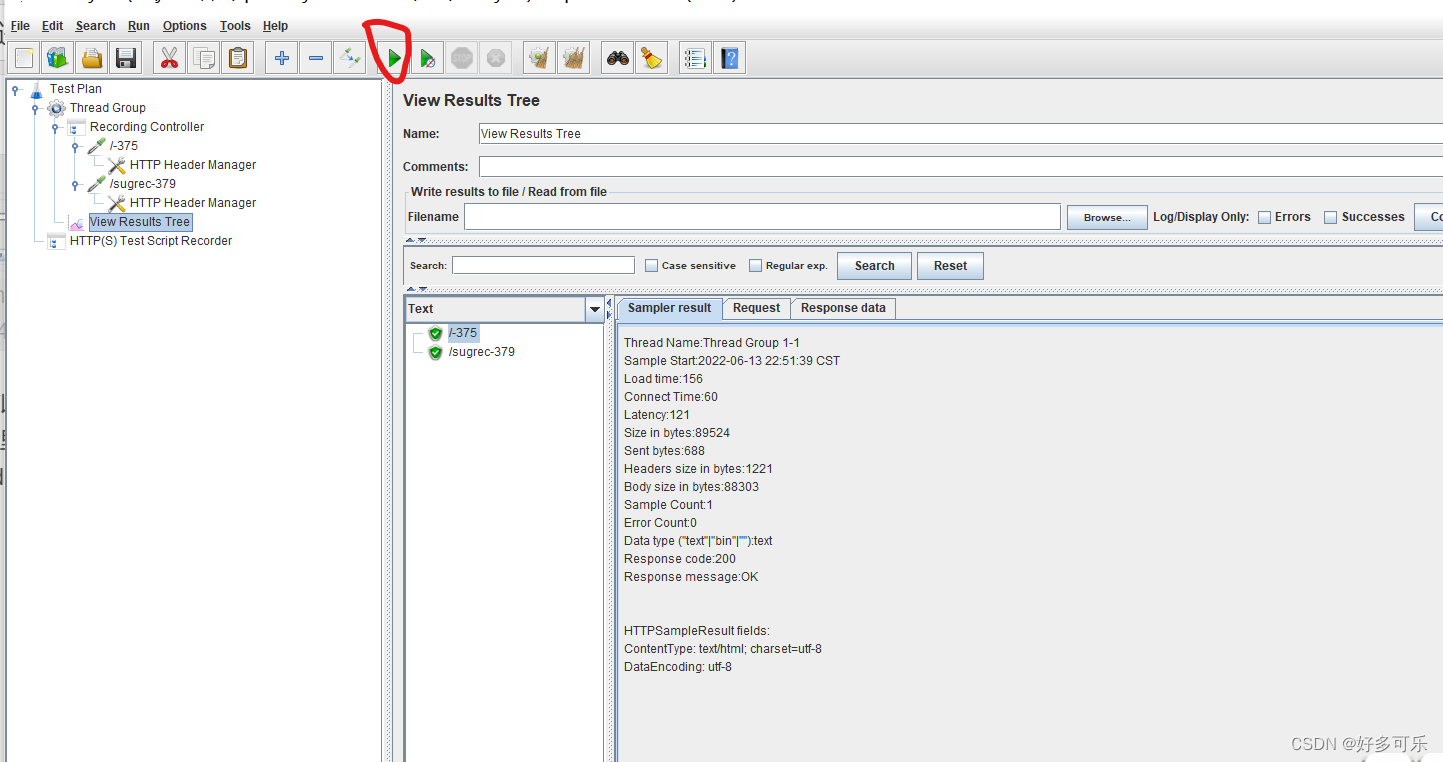Click the greyed-out Shutdown icon
The image size is (1443, 762).
[x=495, y=58]
